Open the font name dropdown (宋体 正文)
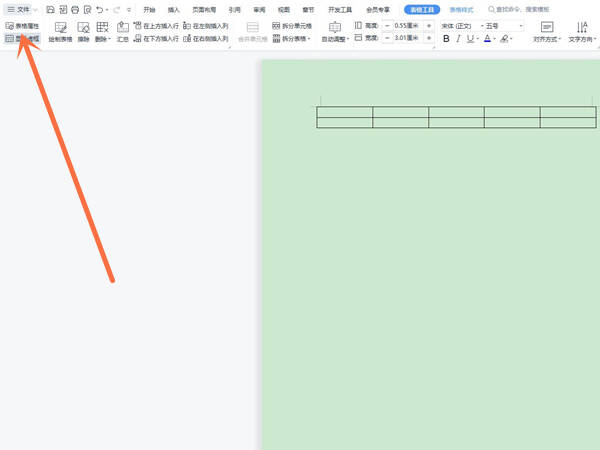600x450 pixels. [462, 26]
